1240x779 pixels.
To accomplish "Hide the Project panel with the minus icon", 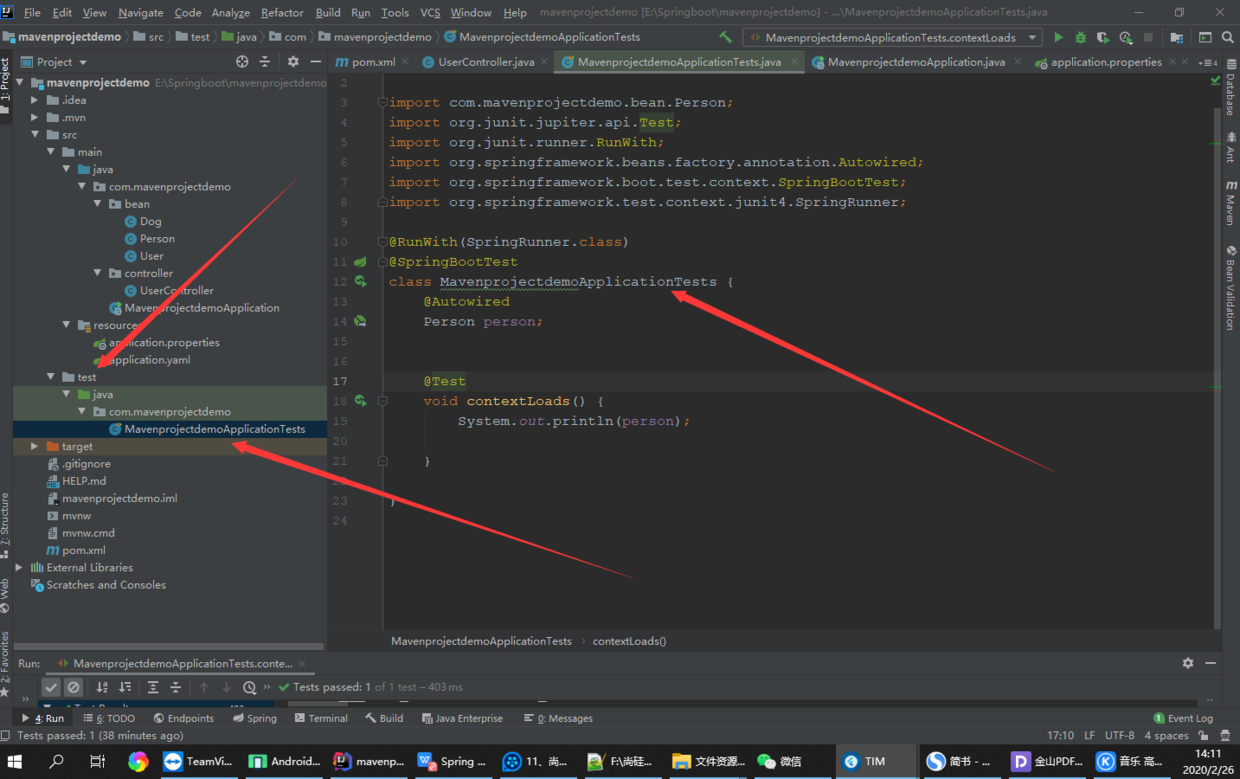I will 315,62.
